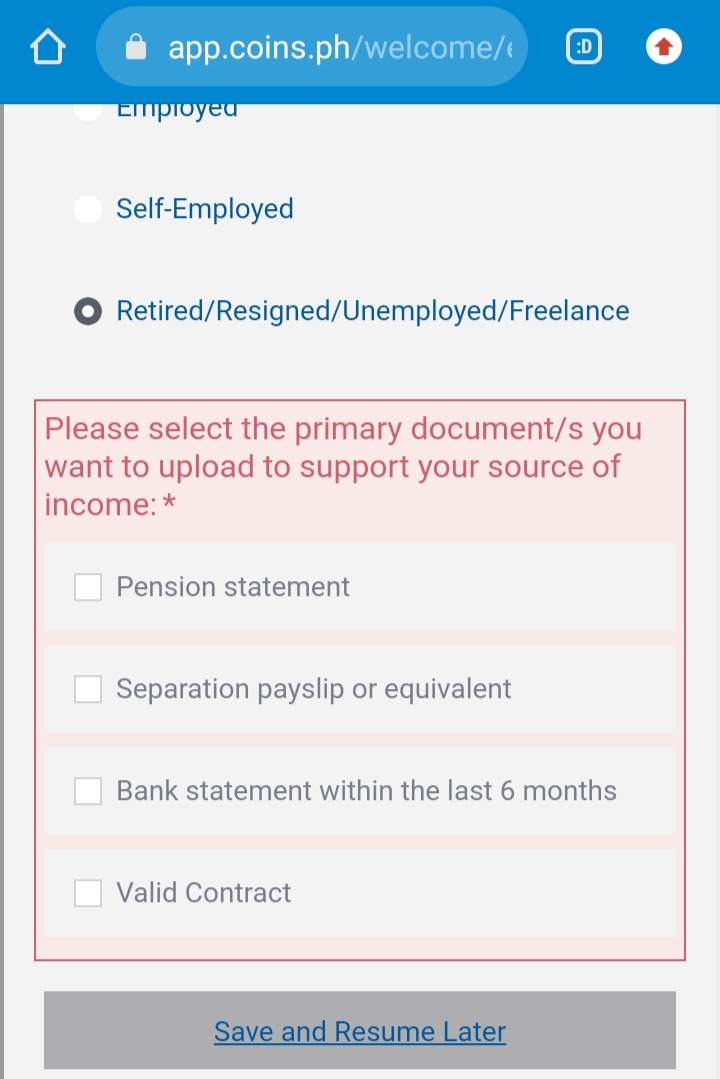720x1079 pixels.
Task: Tap the browser home icon
Action: click(47, 47)
